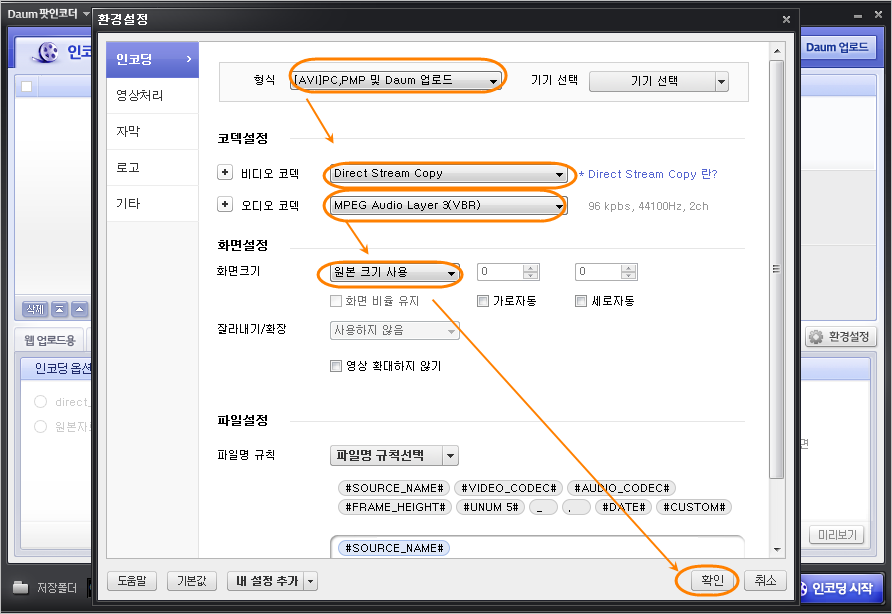Decrease the second screen size value with down arrow
This screenshot has height=614, width=892.
click(x=629, y=276)
